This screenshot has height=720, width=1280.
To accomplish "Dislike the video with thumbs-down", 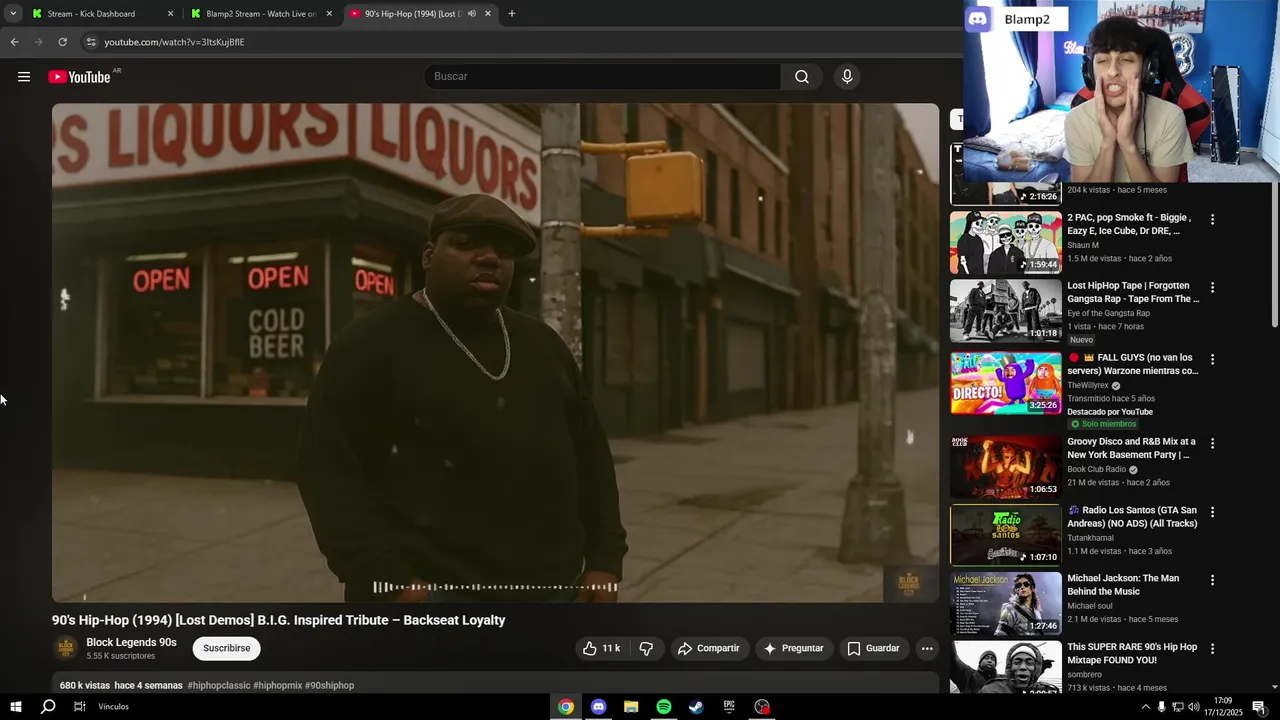I will [x=646, y=648].
